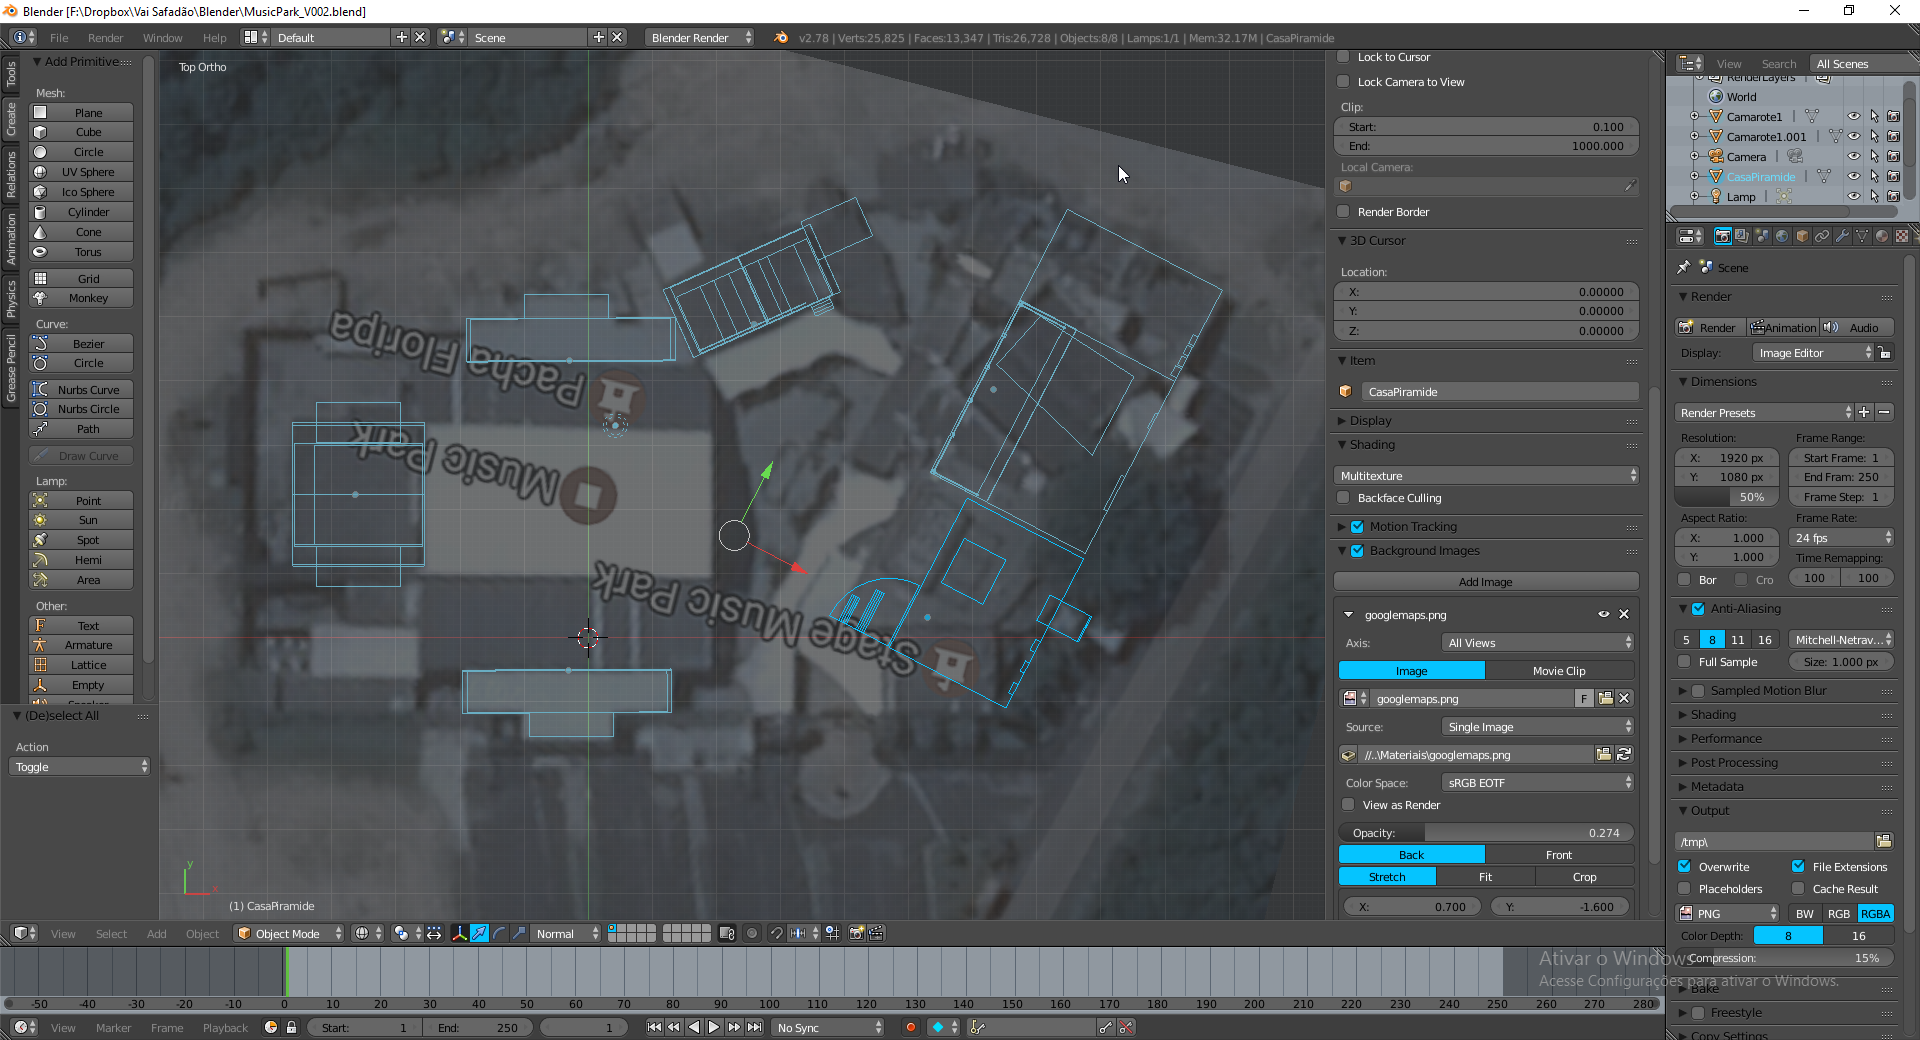
Task: Enable View as Render checkbox
Action: click(1348, 805)
